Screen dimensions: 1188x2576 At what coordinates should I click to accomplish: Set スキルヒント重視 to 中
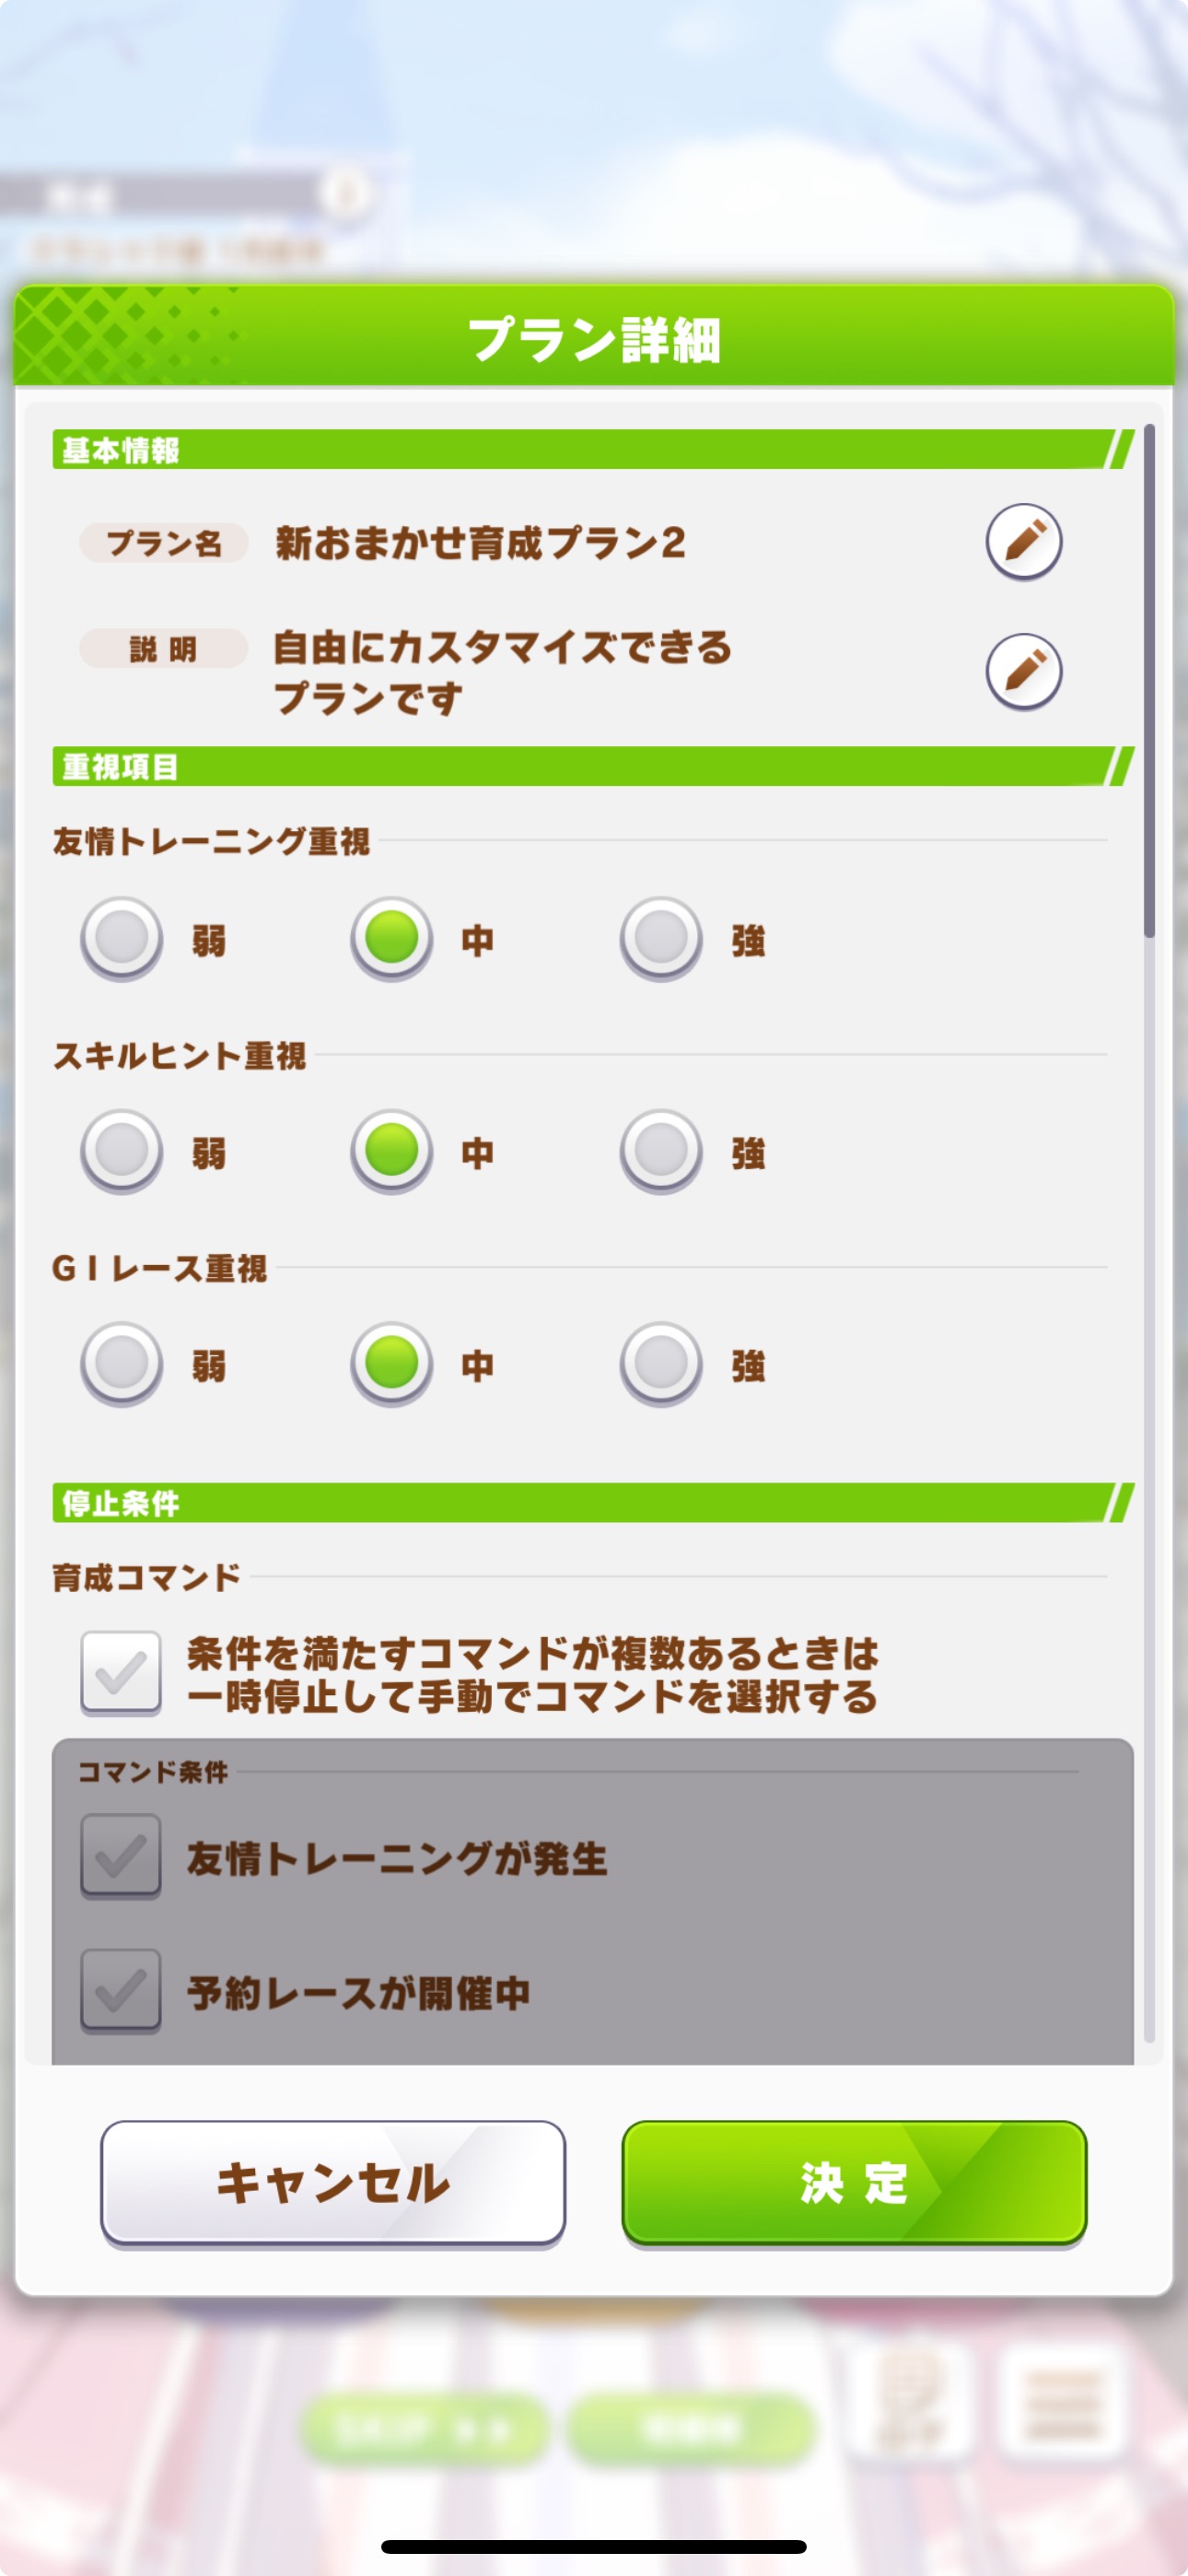coord(391,1151)
